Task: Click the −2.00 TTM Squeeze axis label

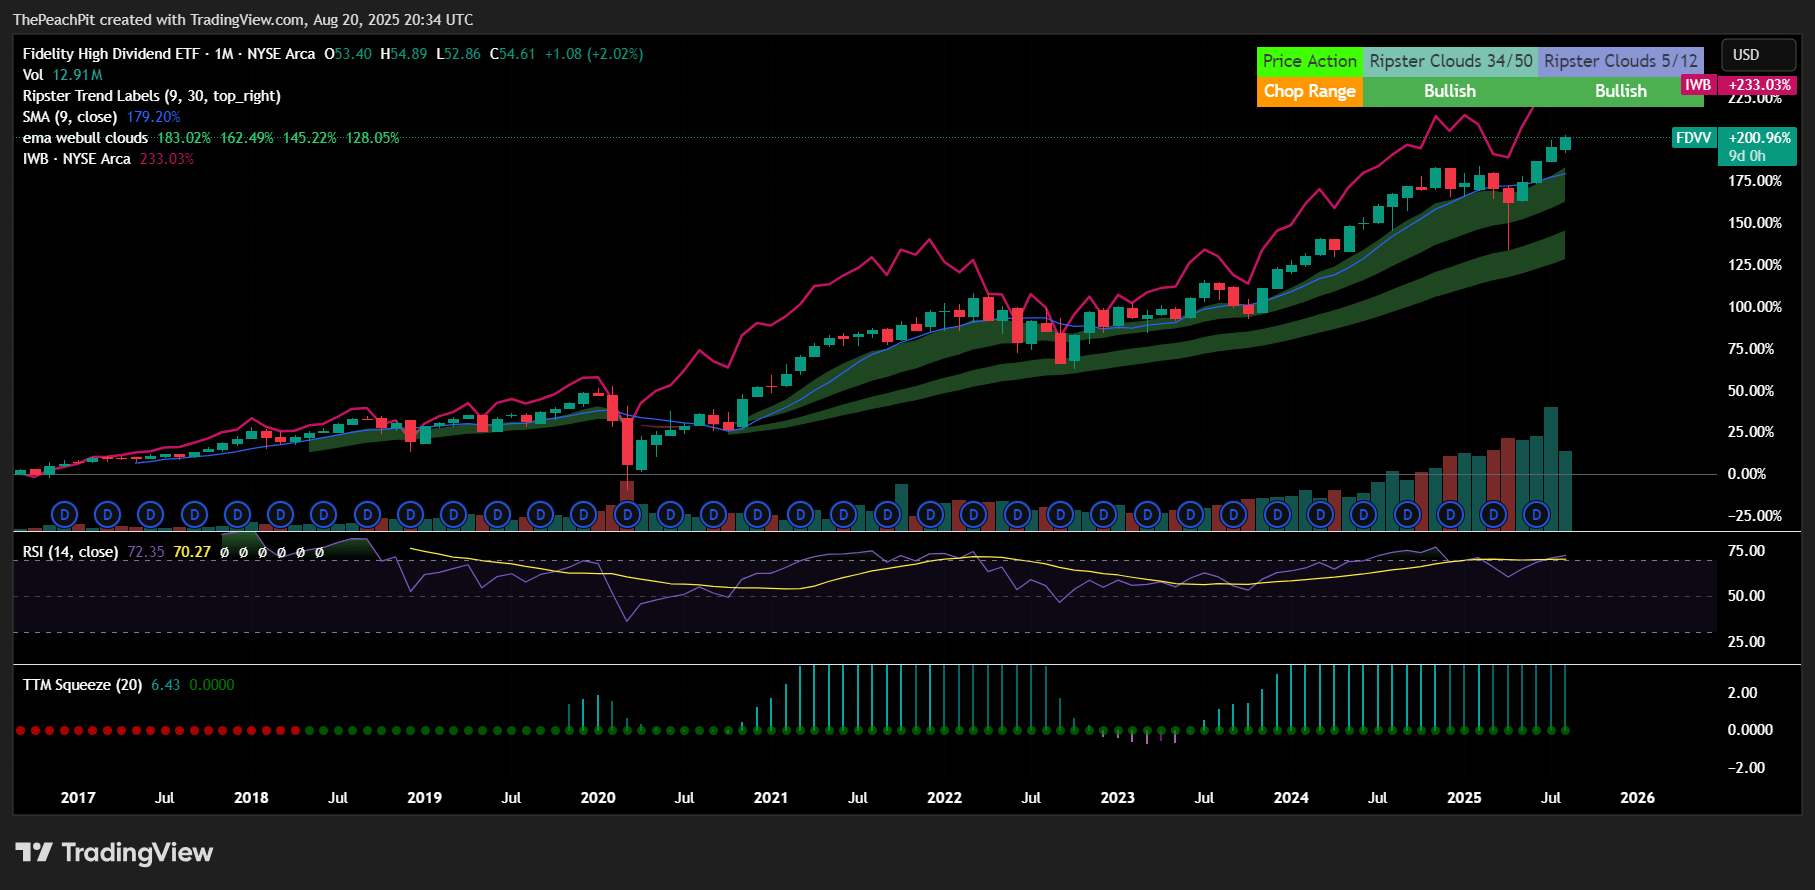Action: [x=1746, y=768]
